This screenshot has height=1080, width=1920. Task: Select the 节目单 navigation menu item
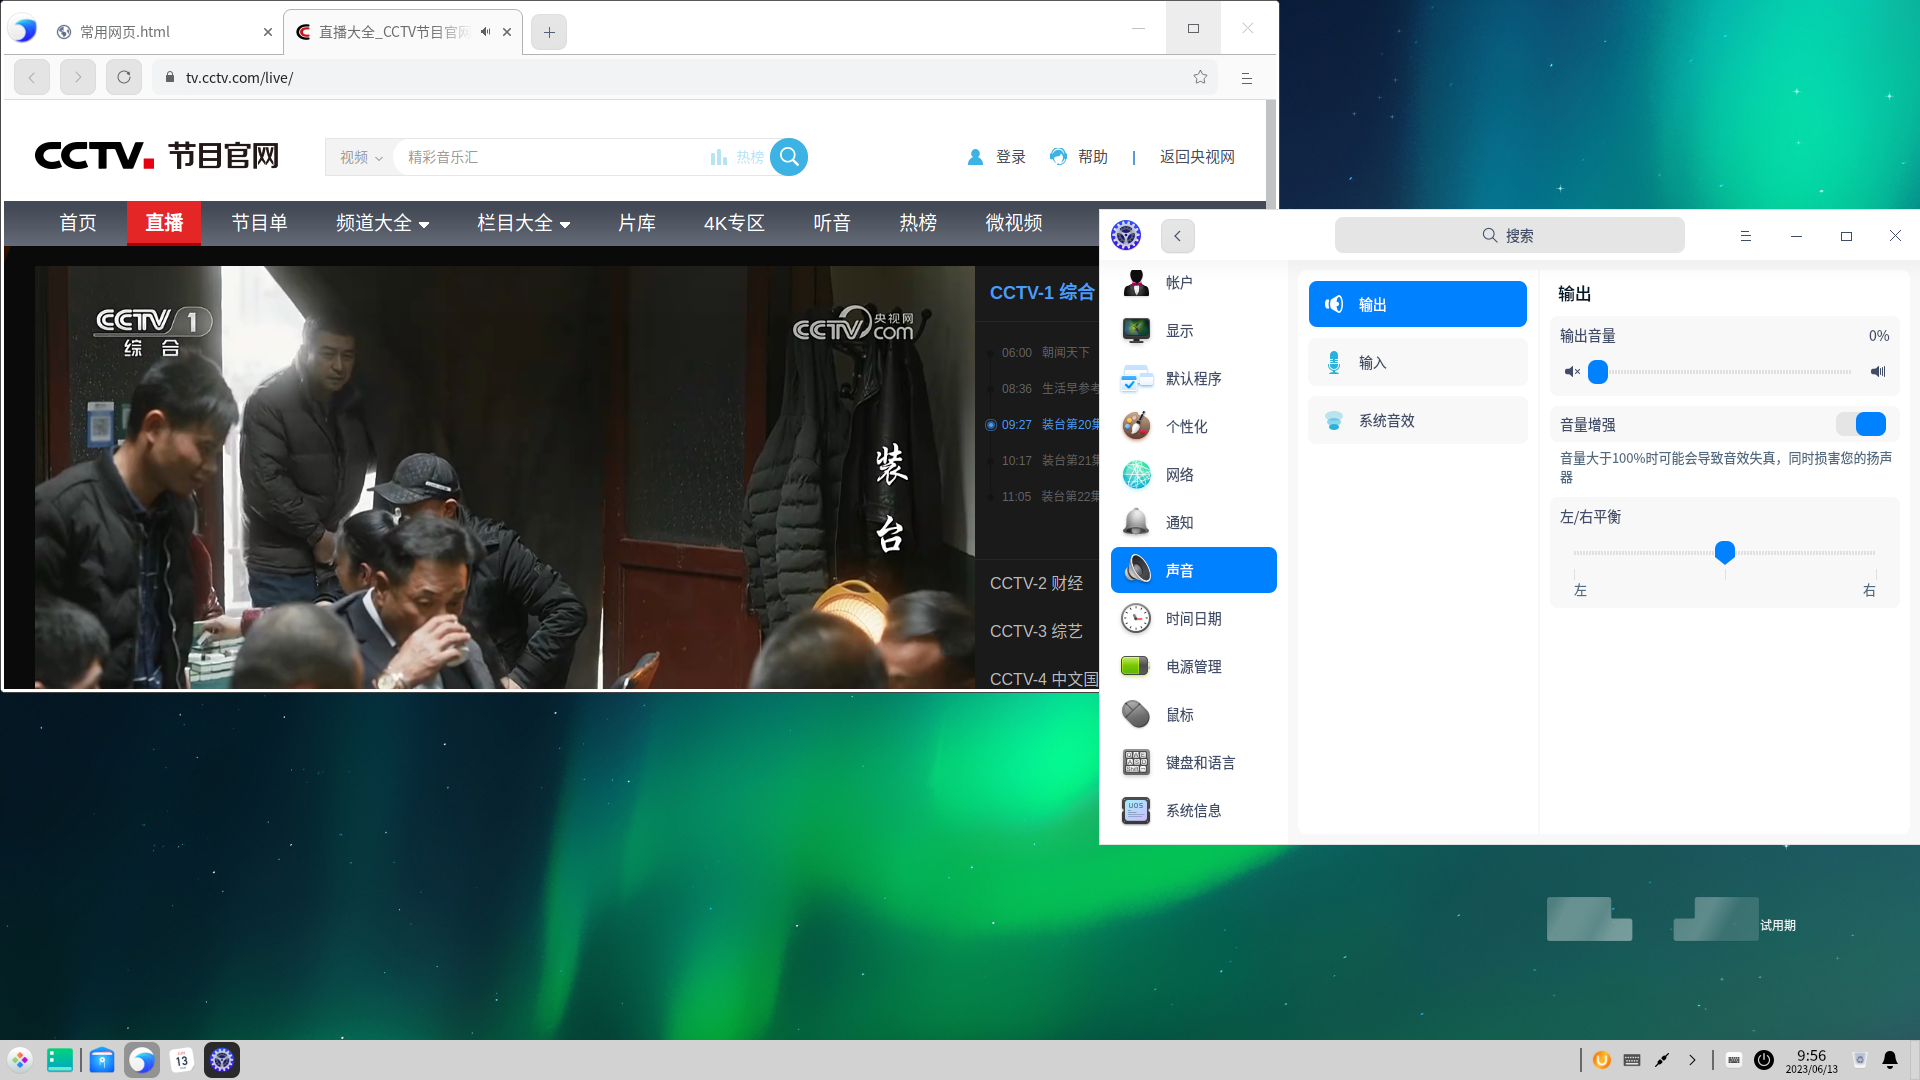coord(259,223)
